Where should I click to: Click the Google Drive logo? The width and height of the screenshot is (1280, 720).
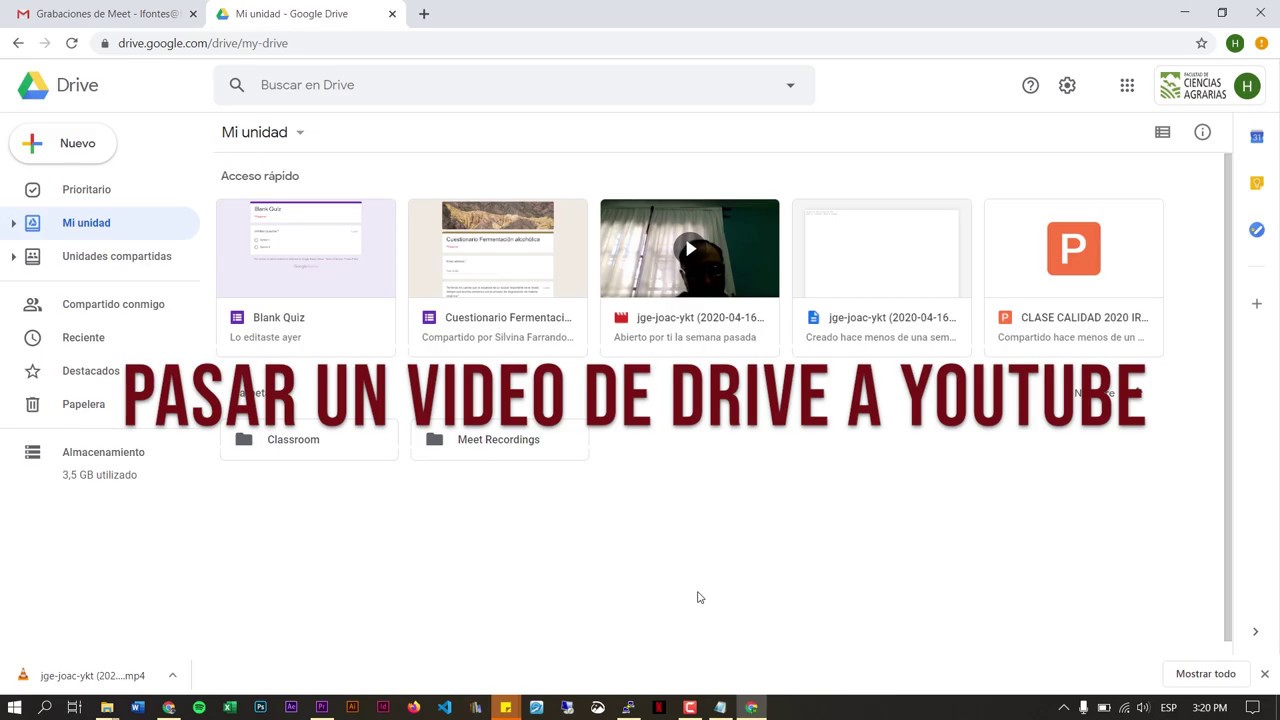point(58,86)
